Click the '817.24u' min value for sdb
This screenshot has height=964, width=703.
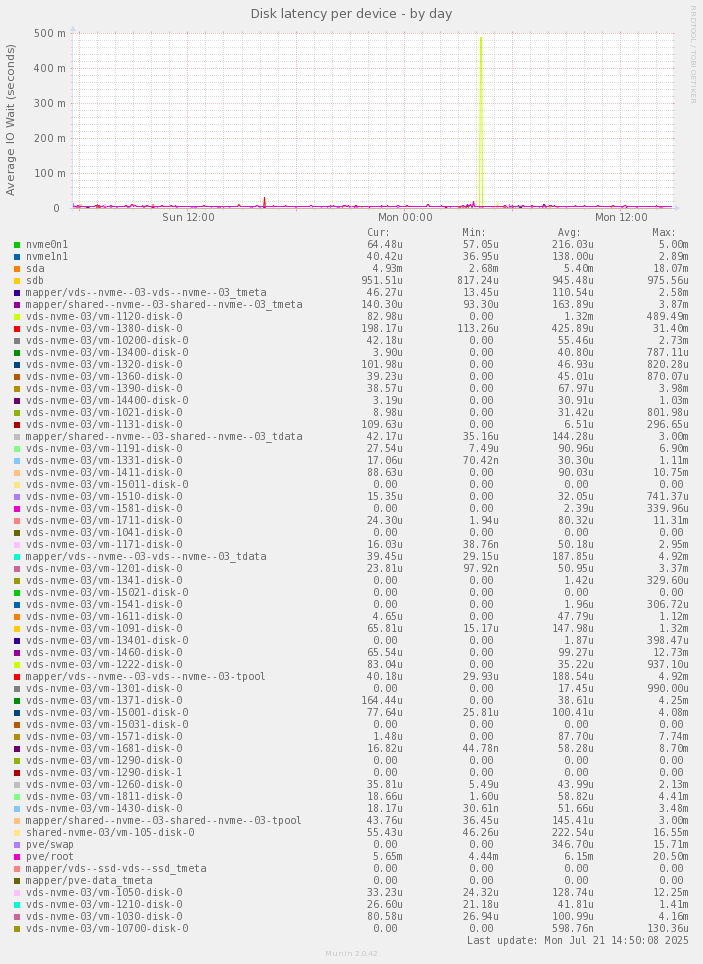477,280
